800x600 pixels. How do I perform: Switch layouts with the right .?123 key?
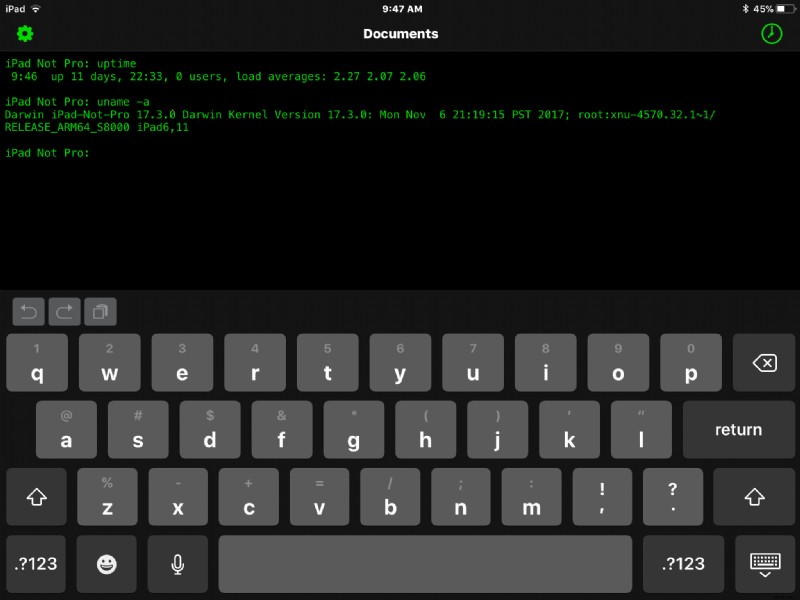point(683,564)
